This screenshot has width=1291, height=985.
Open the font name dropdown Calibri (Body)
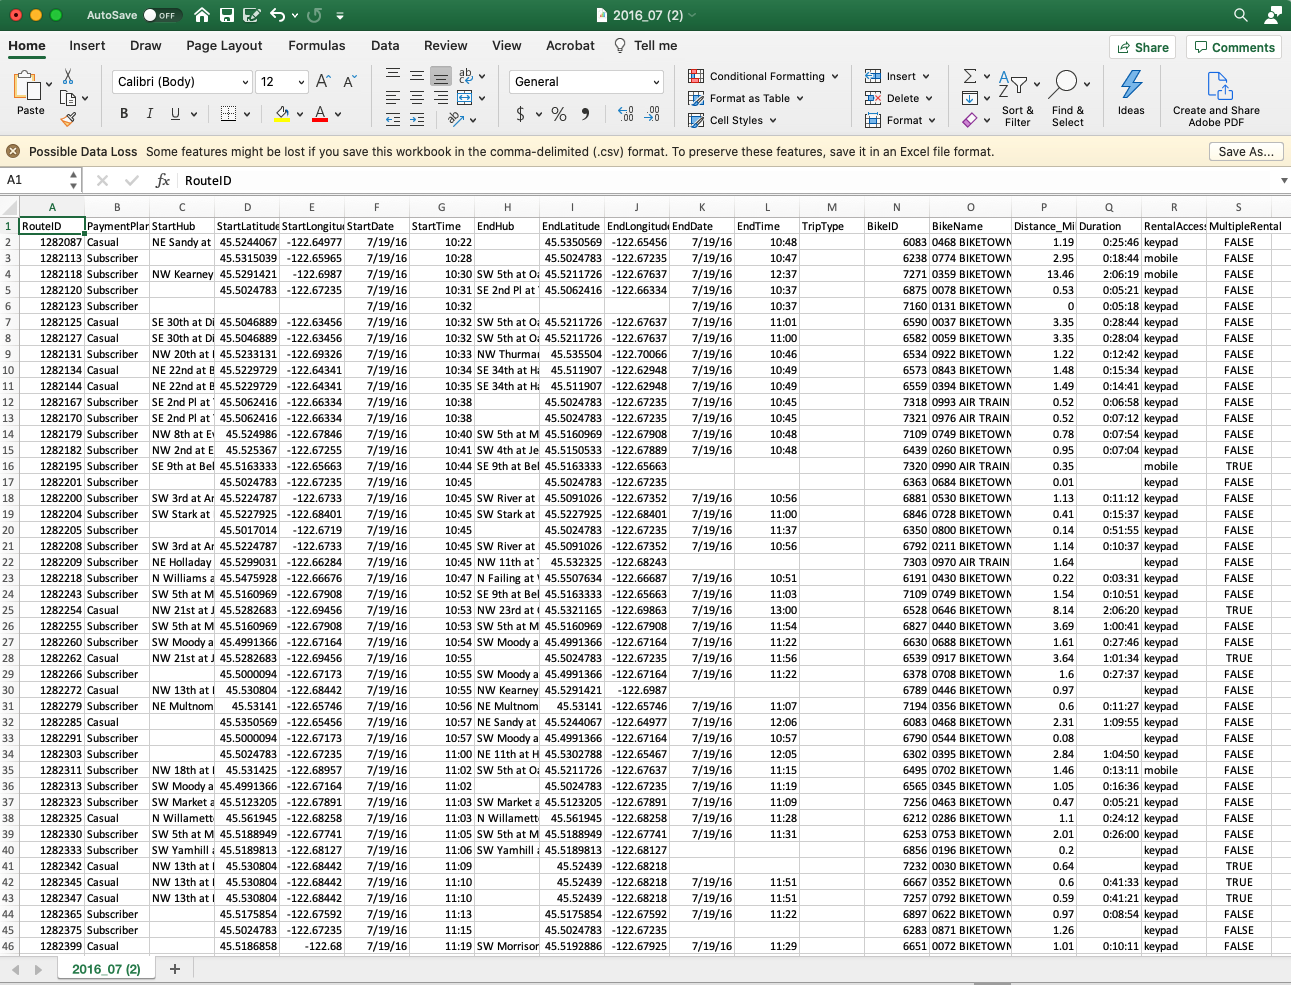pyautogui.click(x=181, y=82)
